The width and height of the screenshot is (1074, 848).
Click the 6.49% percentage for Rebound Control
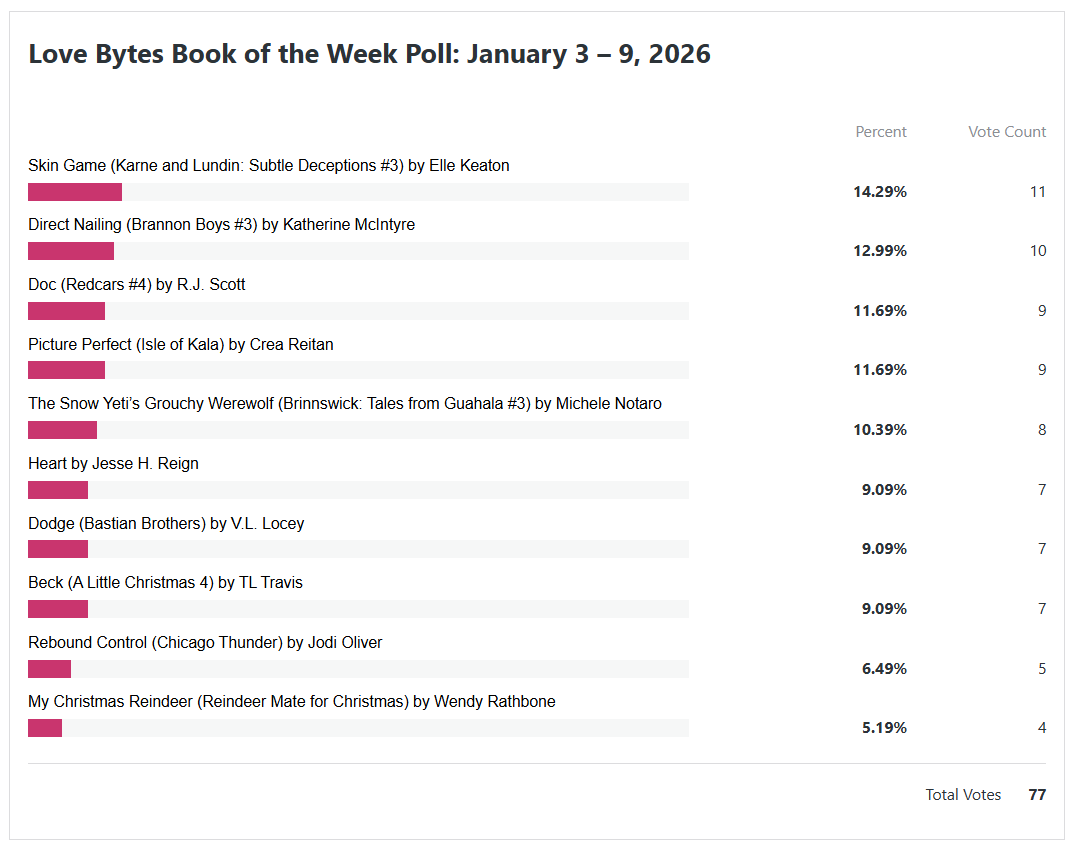pos(884,669)
